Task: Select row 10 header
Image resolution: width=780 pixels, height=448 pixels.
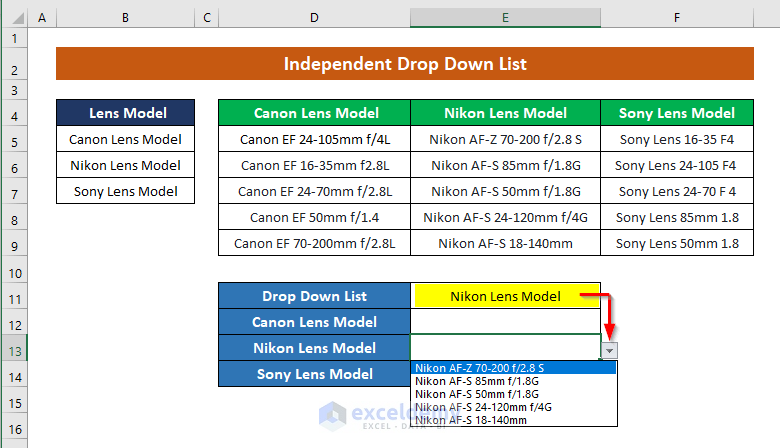Action: (x=14, y=269)
